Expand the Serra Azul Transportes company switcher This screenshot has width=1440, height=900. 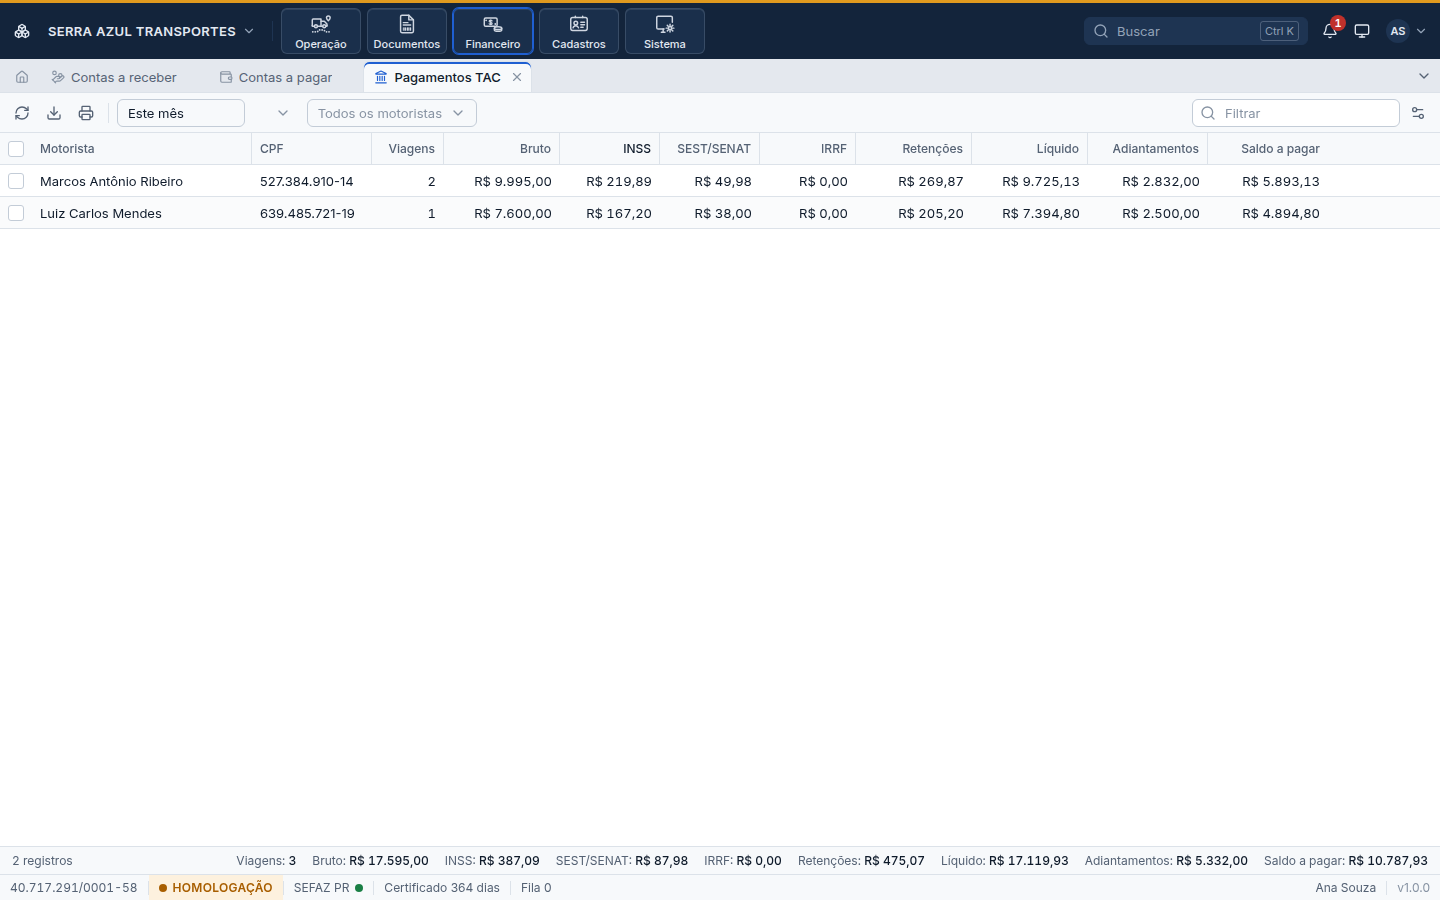(151, 31)
